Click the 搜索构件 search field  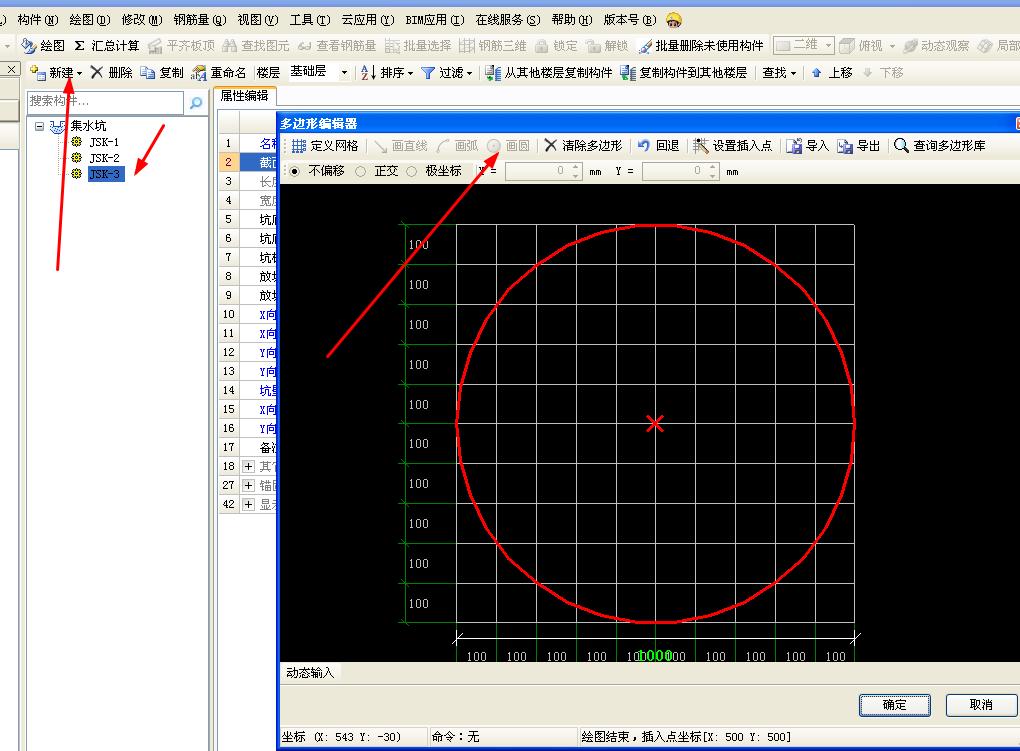(105, 102)
